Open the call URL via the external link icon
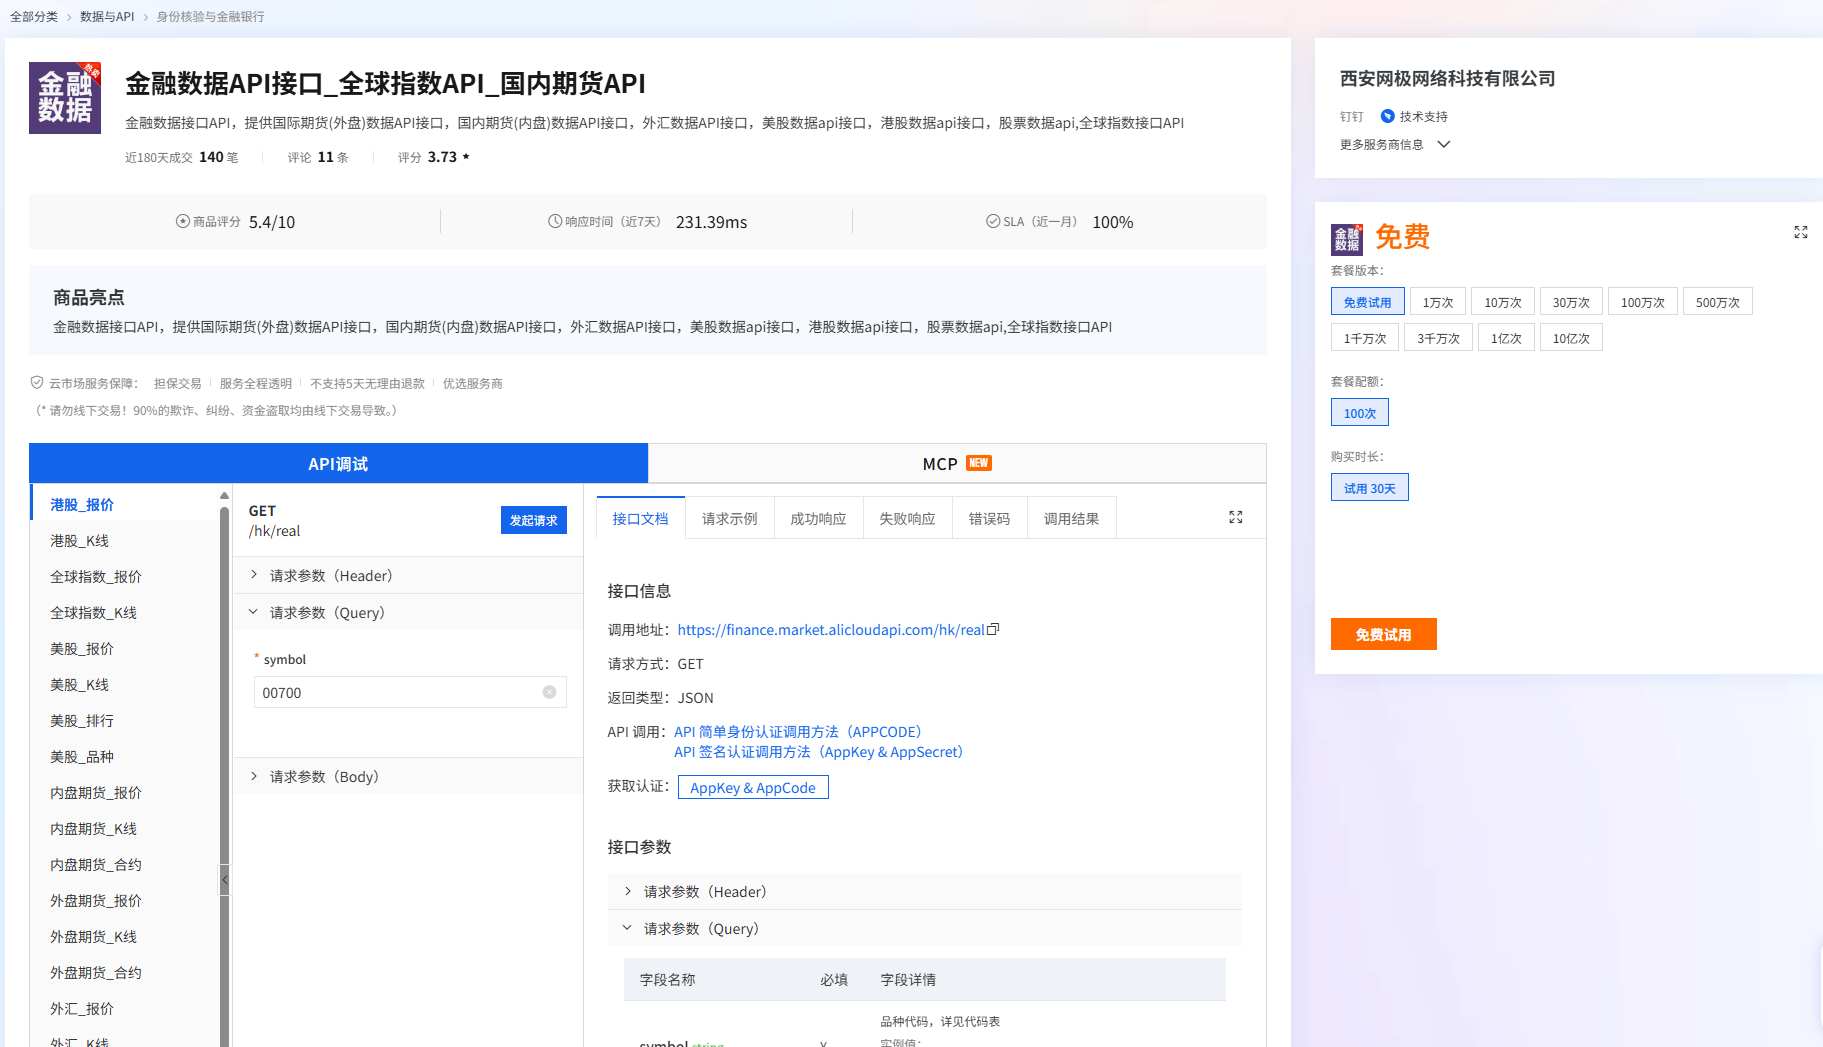 pyautogui.click(x=993, y=629)
